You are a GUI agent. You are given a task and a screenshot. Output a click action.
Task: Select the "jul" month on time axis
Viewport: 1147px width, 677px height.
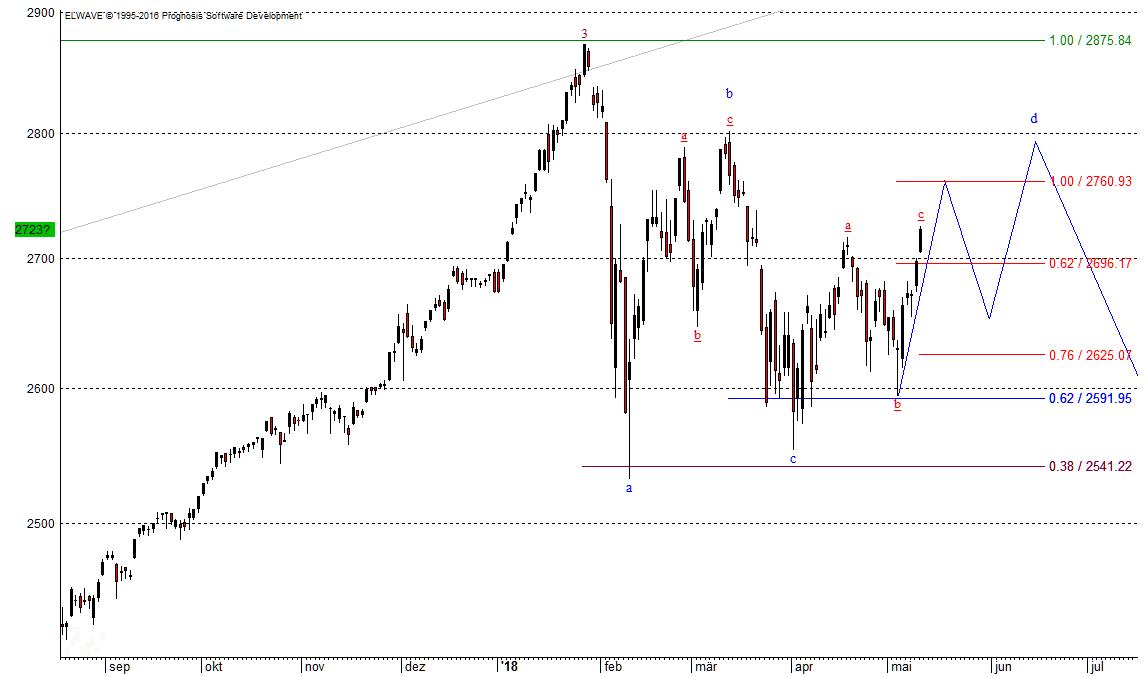tap(1097, 667)
